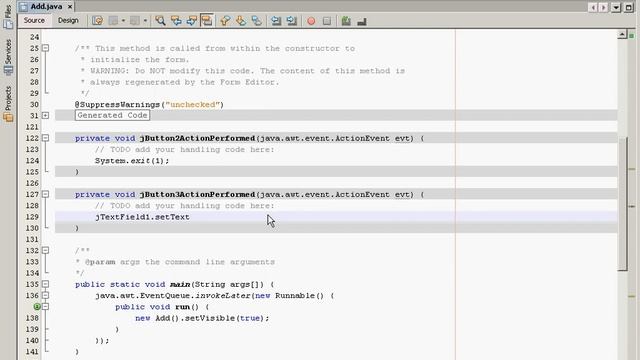Open the Projects side panel
Image resolution: width=640 pixels, height=360 pixels.
[x=8, y=104]
